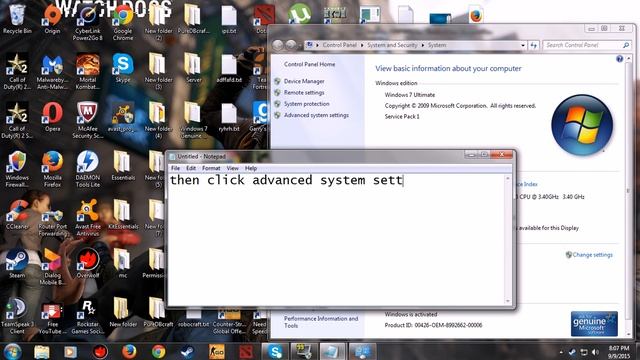Select the CCleaner desktop shortcut
This screenshot has height=360, width=640.
17,215
